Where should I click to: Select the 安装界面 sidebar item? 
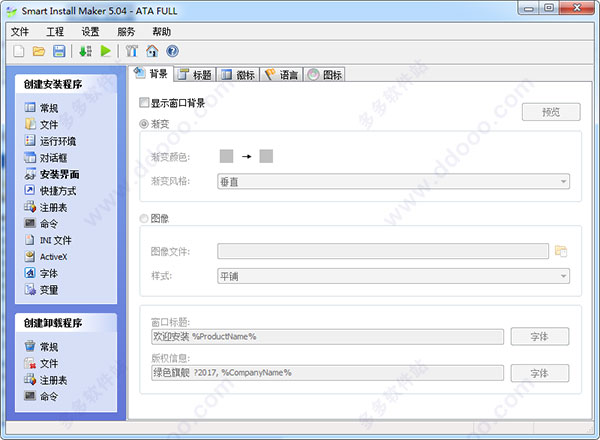coord(52,174)
